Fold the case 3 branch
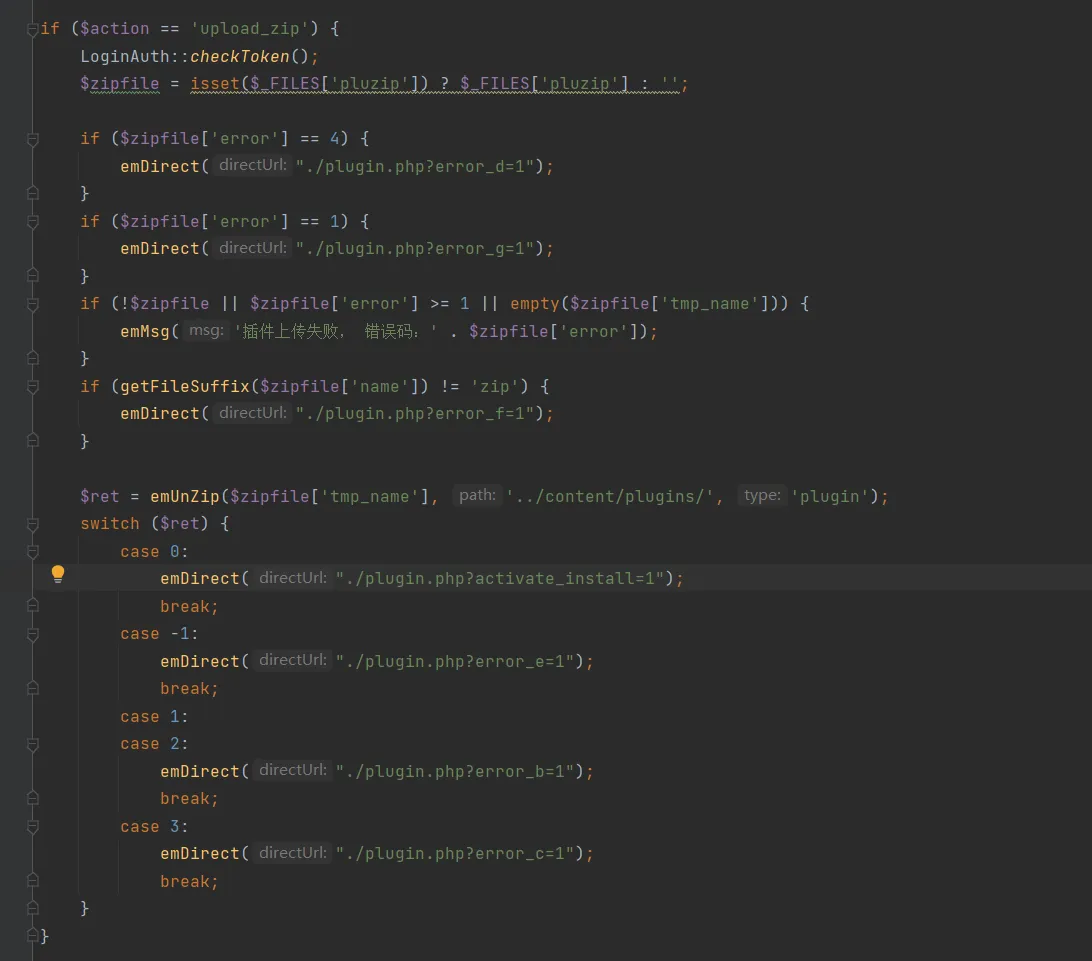Image resolution: width=1092 pixels, height=961 pixels. pyautogui.click(x=33, y=827)
